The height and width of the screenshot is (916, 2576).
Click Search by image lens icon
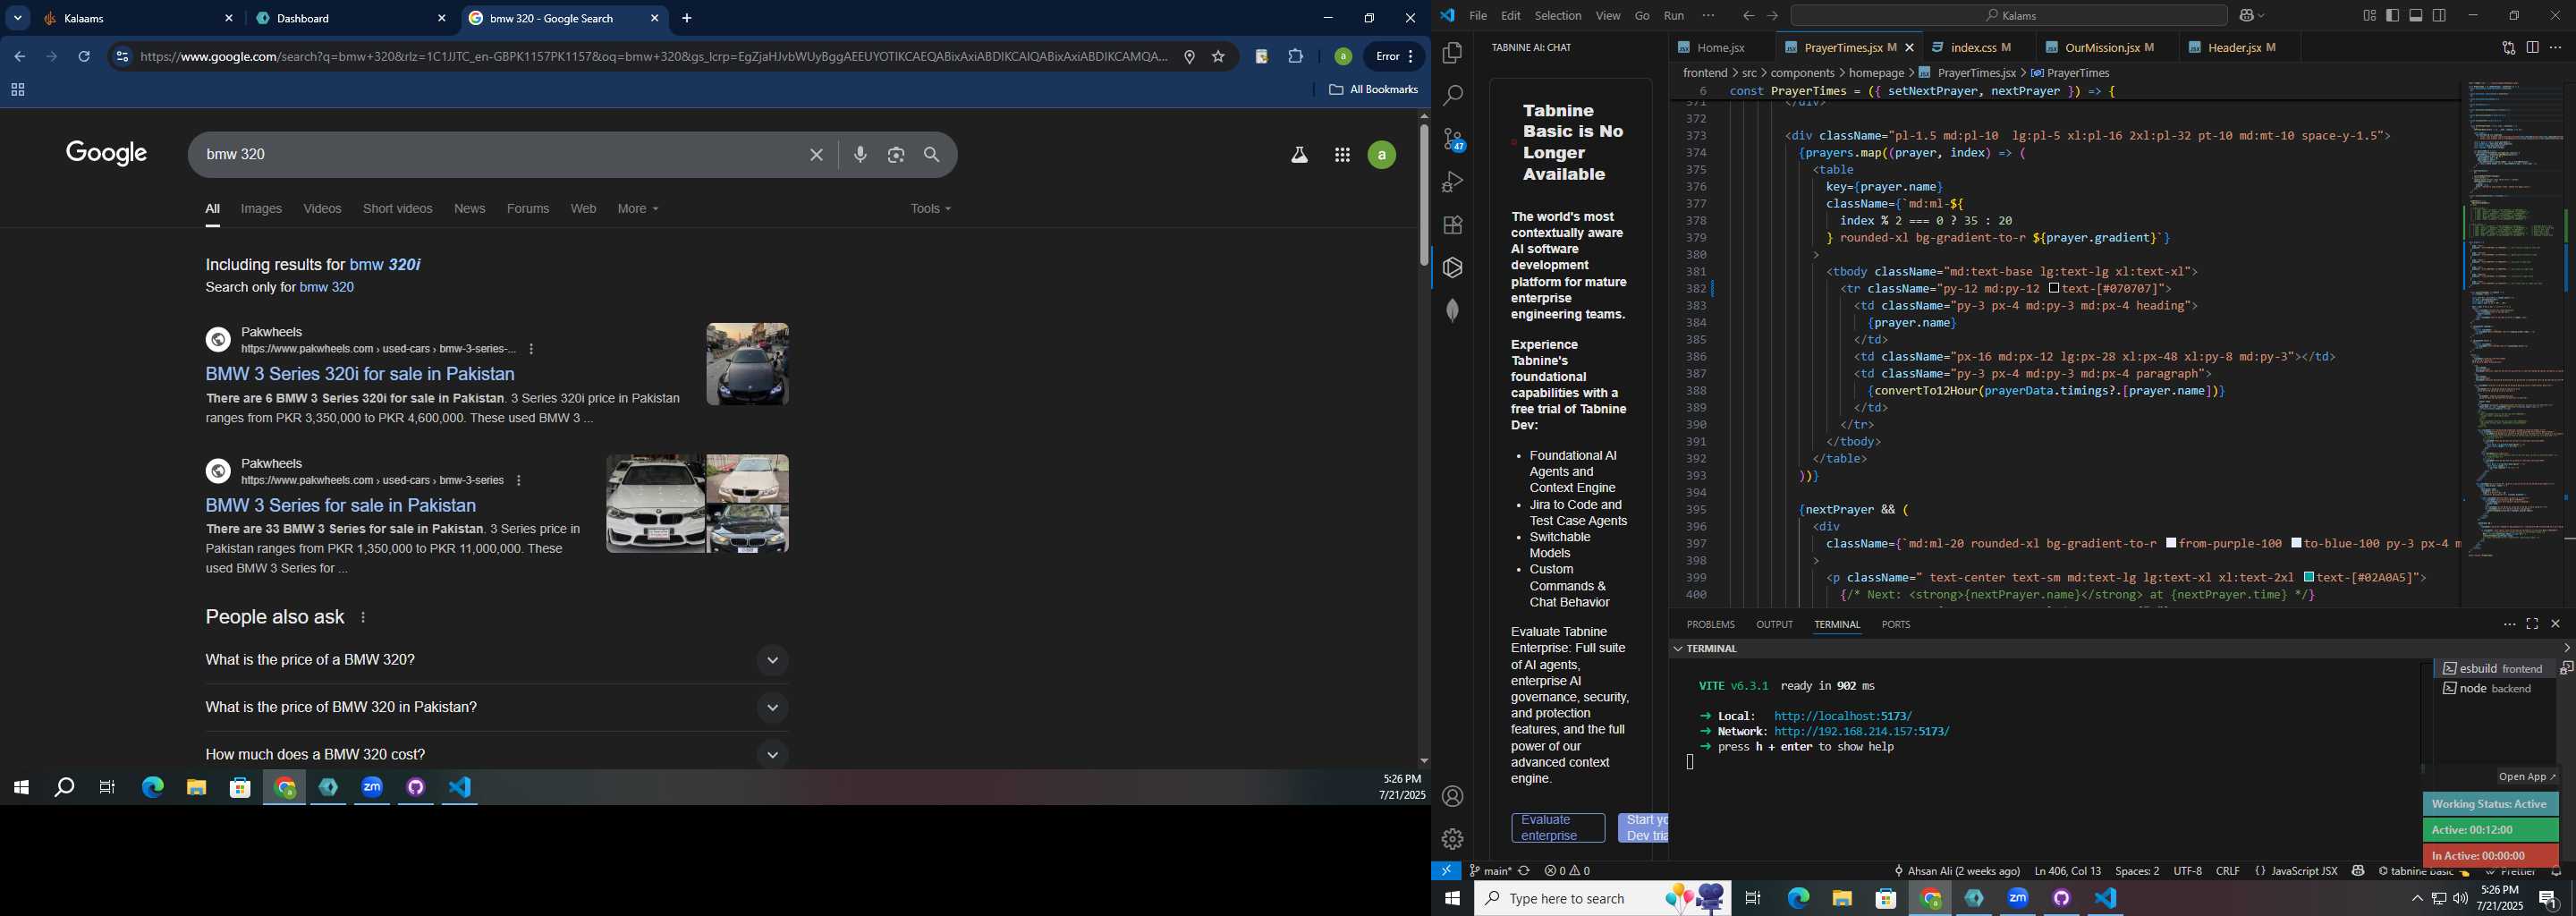tap(896, 155)
